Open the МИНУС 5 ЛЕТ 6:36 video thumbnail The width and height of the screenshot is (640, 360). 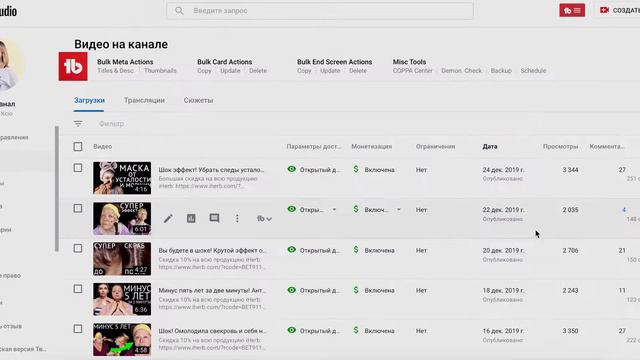[x=122, y=299]
